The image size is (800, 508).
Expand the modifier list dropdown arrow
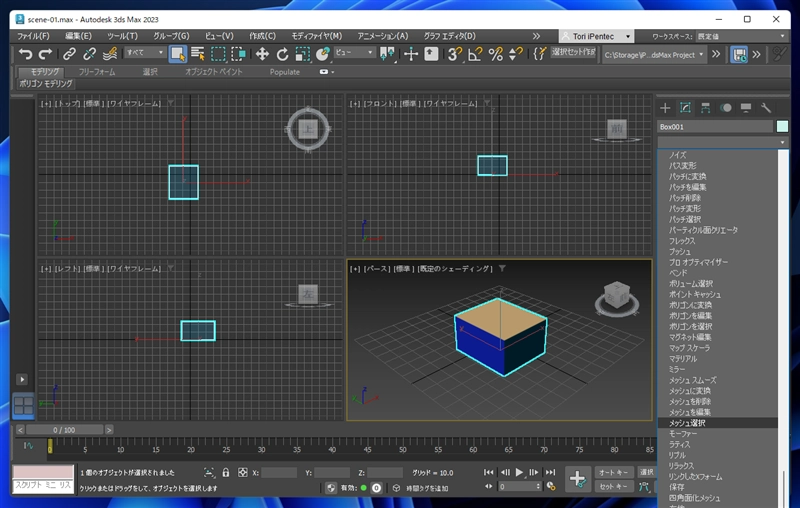coord(782,142)
